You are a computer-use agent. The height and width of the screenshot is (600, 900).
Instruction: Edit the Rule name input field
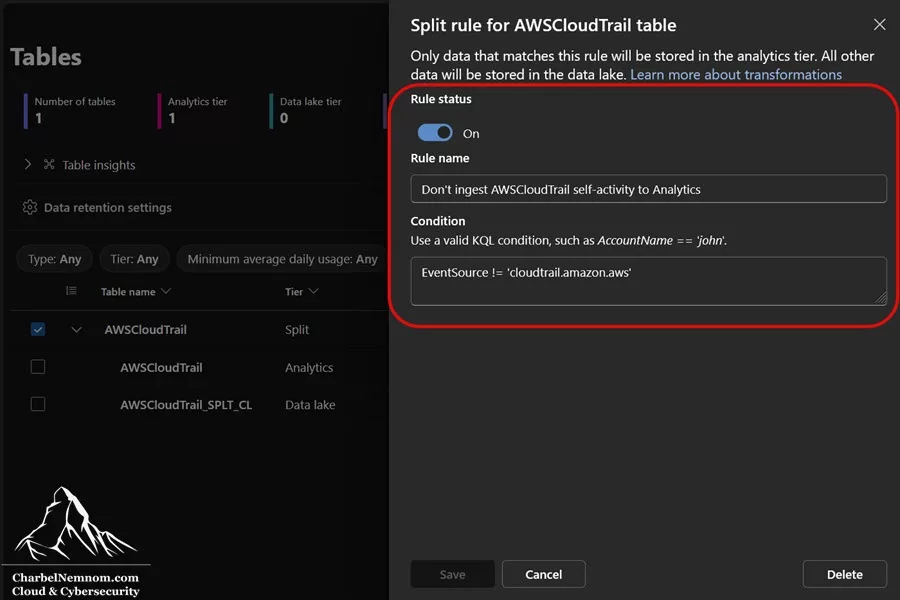pos(648,189)
